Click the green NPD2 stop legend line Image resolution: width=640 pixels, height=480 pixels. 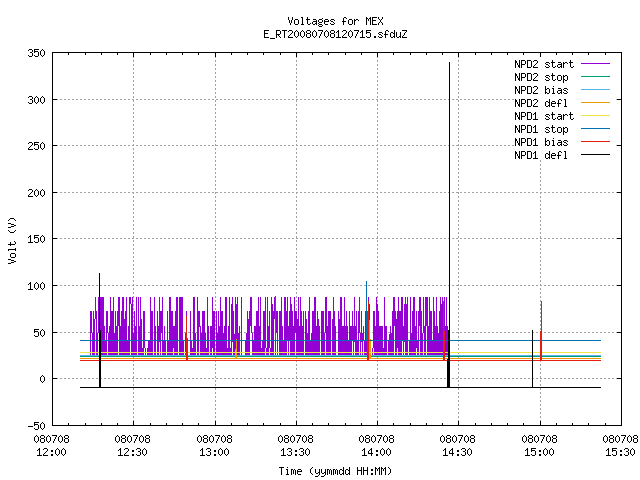pyautogui.click(x=596, y=76)
